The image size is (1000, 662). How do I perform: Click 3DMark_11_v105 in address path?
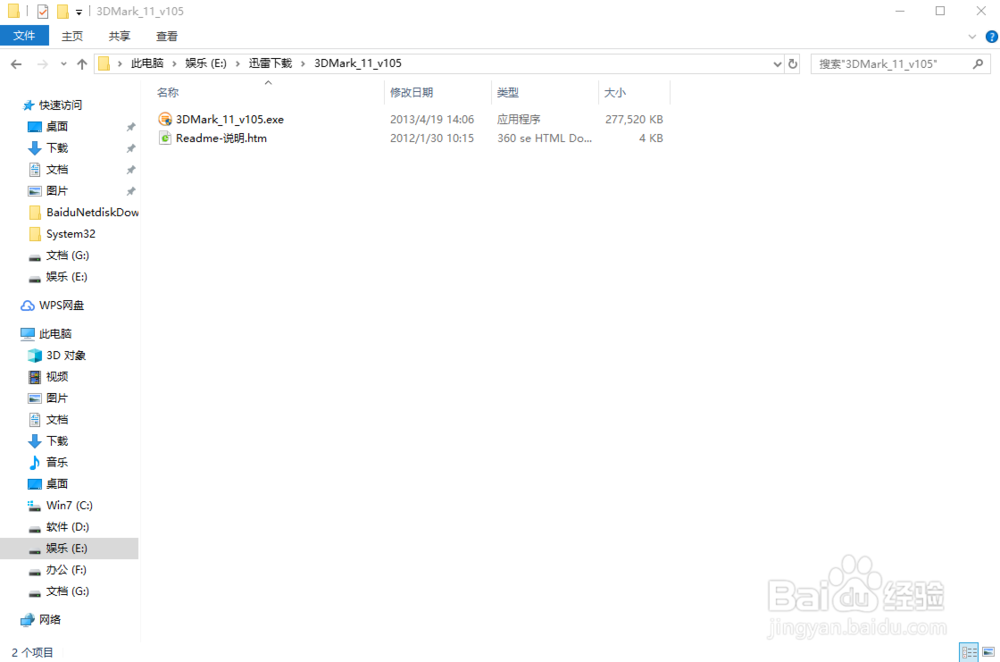pyautogui.click(x=358, y=63)
